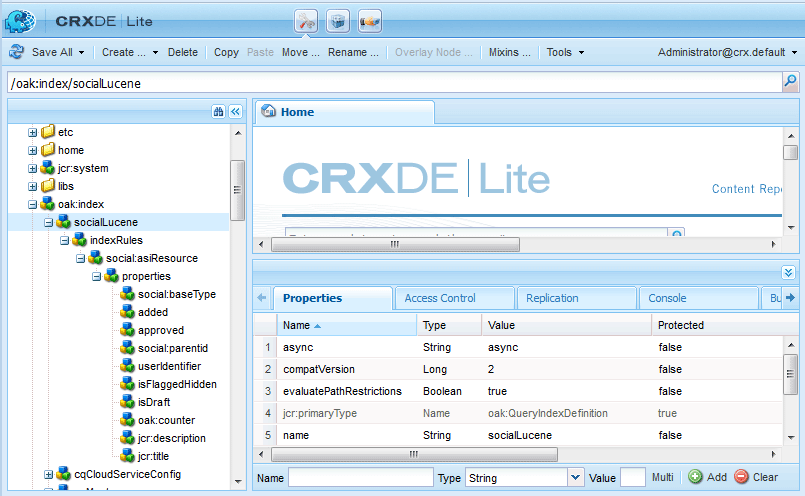Open Administrator@crx.default user menu
This screenshot has height=496, width=805.
727,52
